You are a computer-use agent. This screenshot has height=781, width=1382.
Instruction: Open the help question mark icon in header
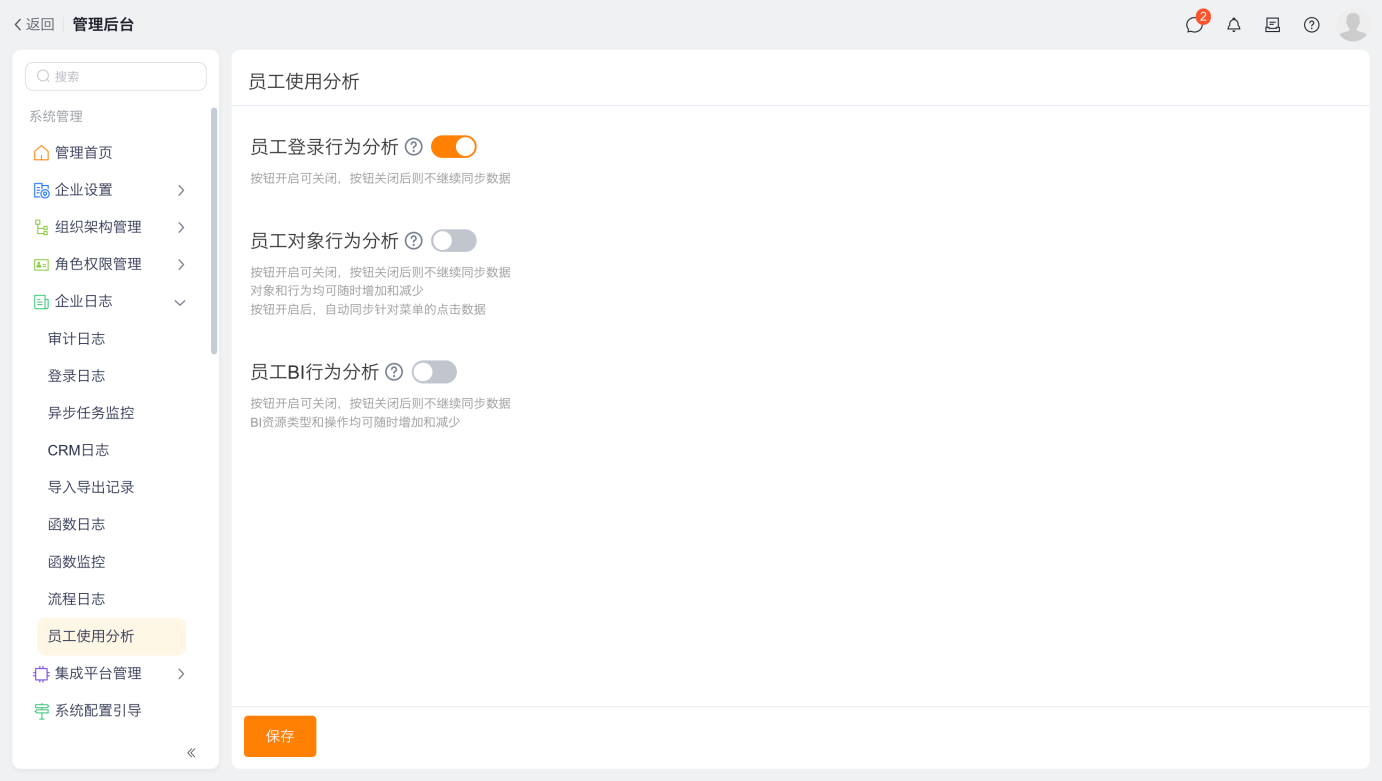click(x=1312, y=25)
